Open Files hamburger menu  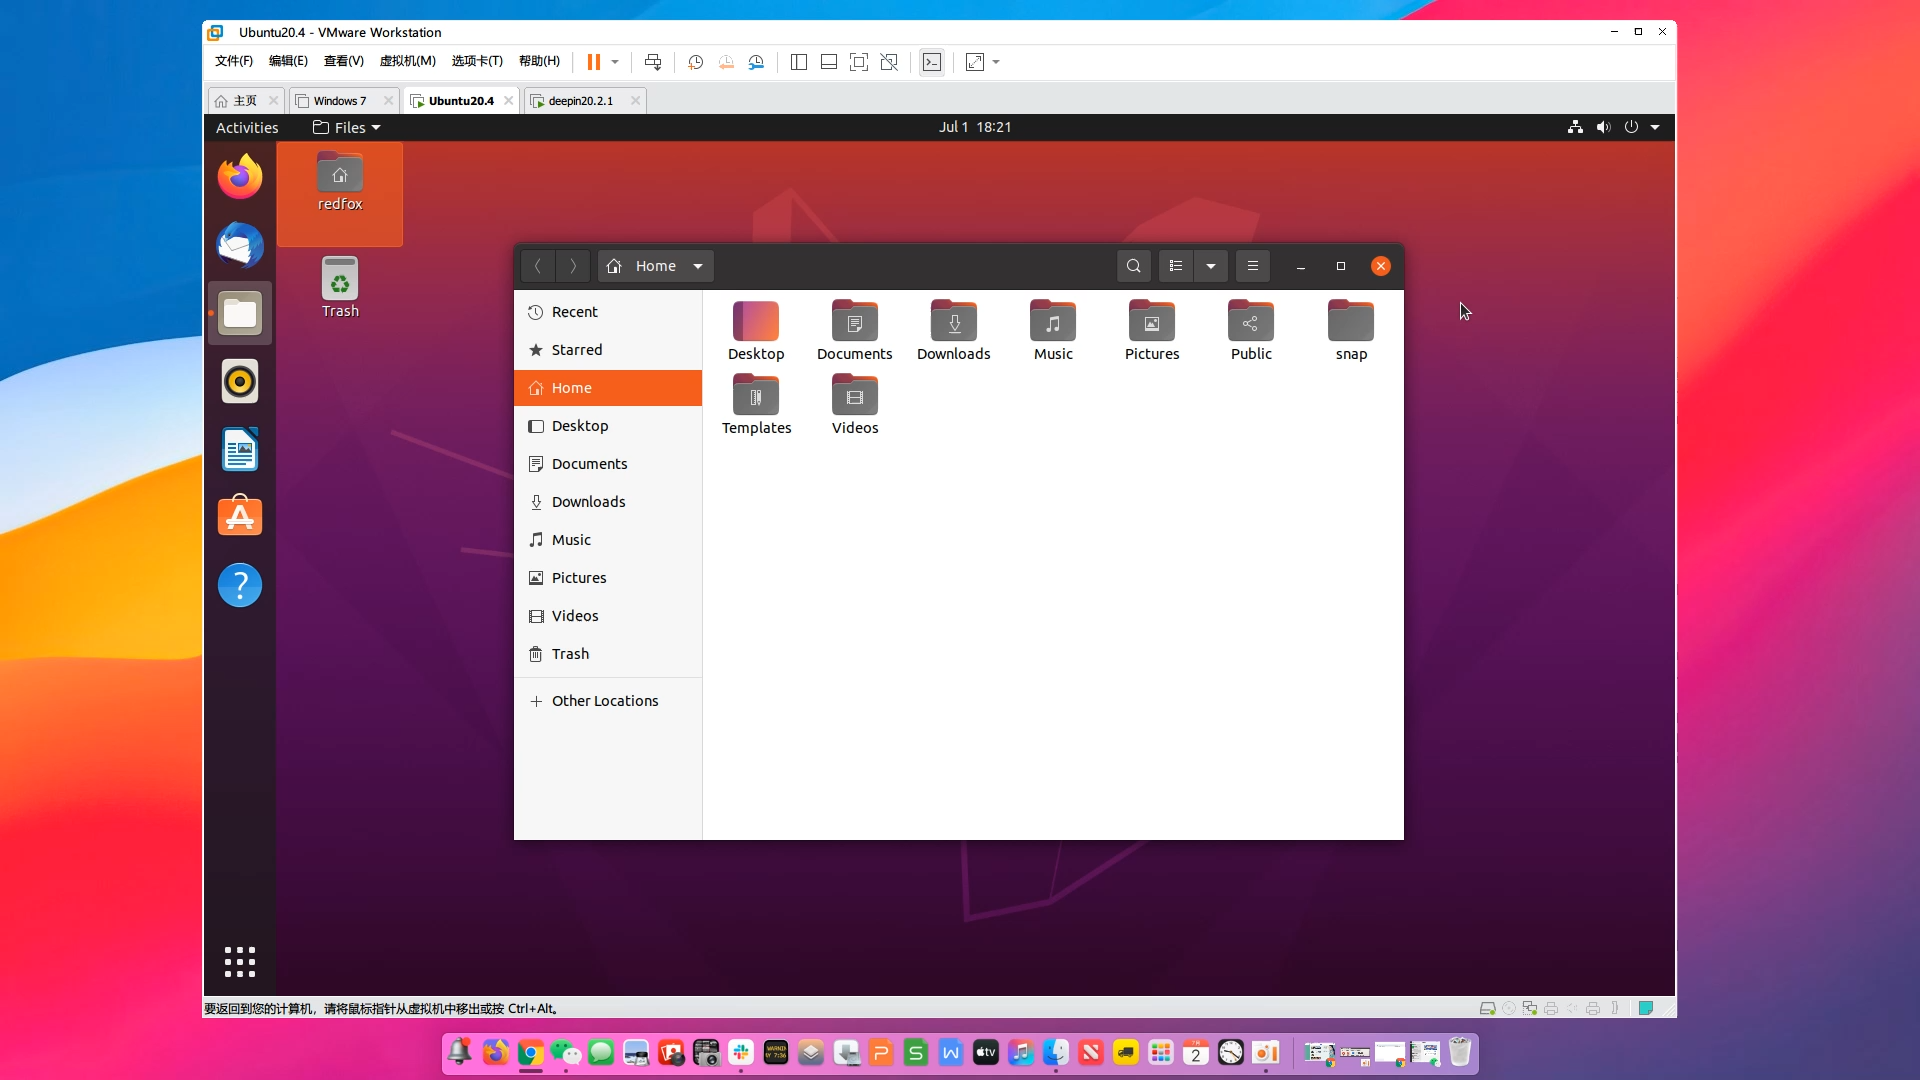pos(1252,266)
